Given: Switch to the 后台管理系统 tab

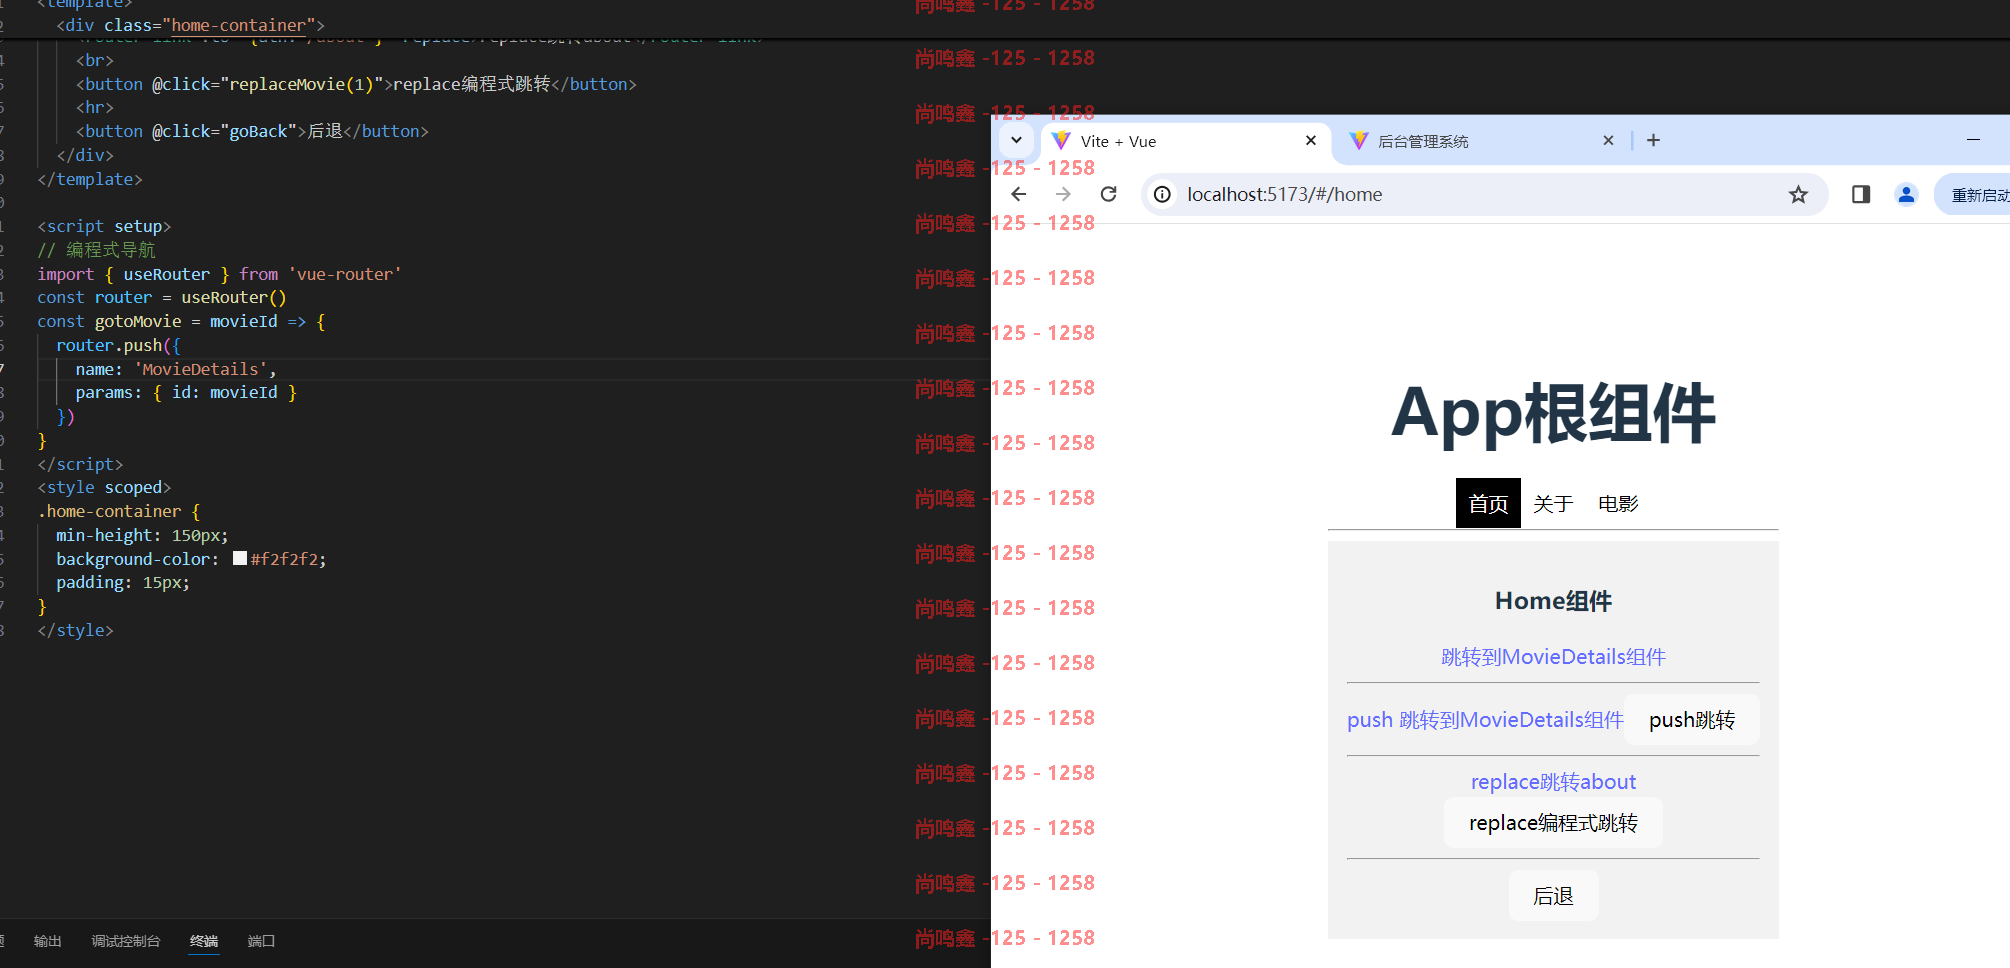Looking at the screenshot, I should click(x=1480, y=141).
